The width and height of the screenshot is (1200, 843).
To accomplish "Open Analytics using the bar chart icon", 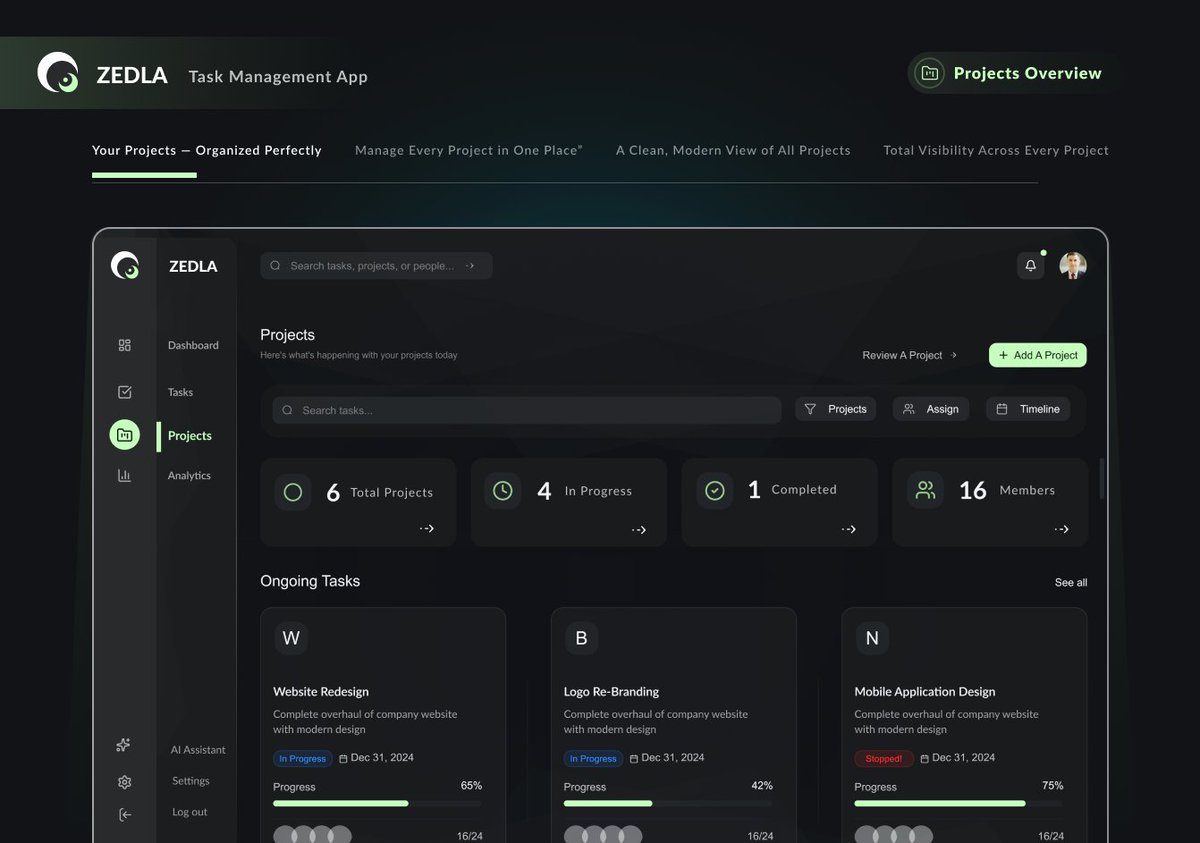I will 124,475.
